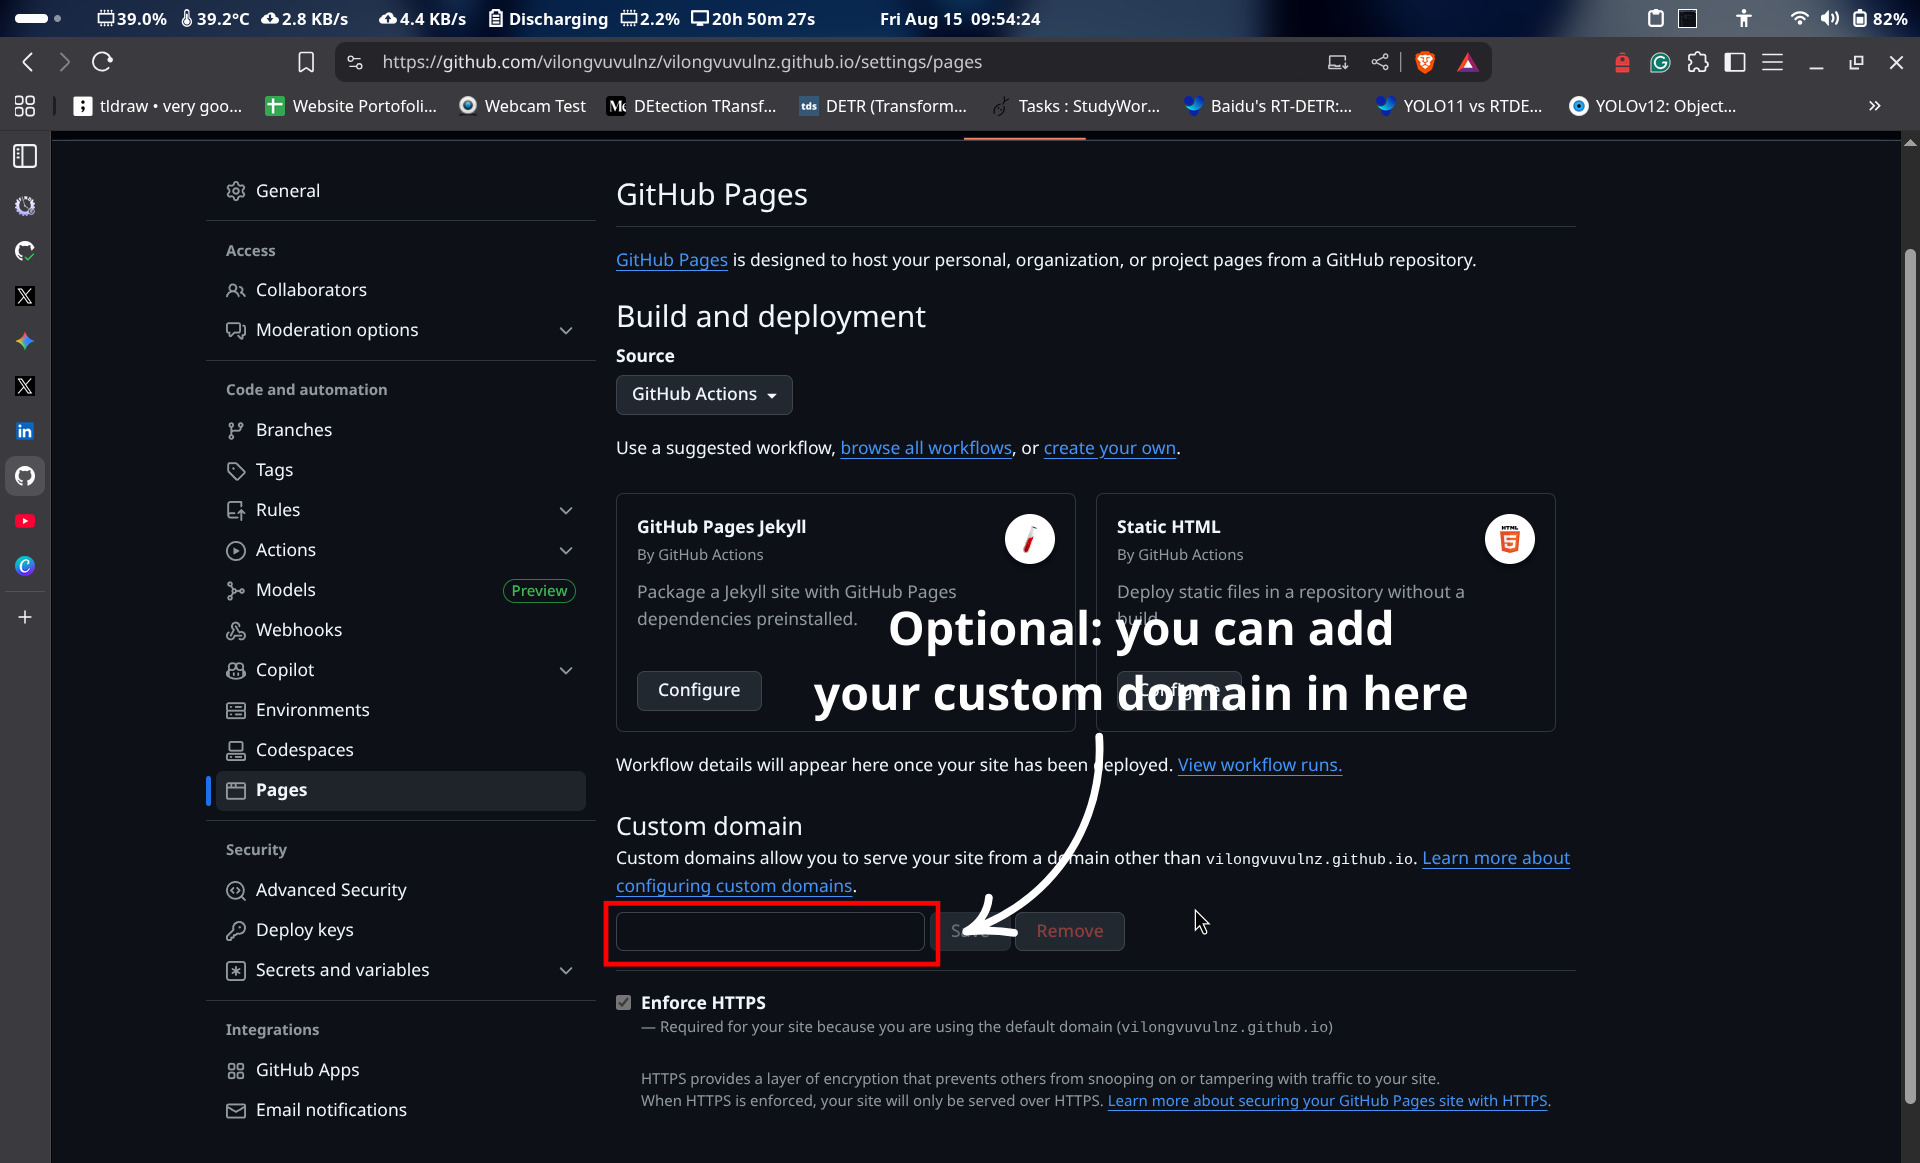Open Brave Rewards triangle icon

tap(1467, 62)
